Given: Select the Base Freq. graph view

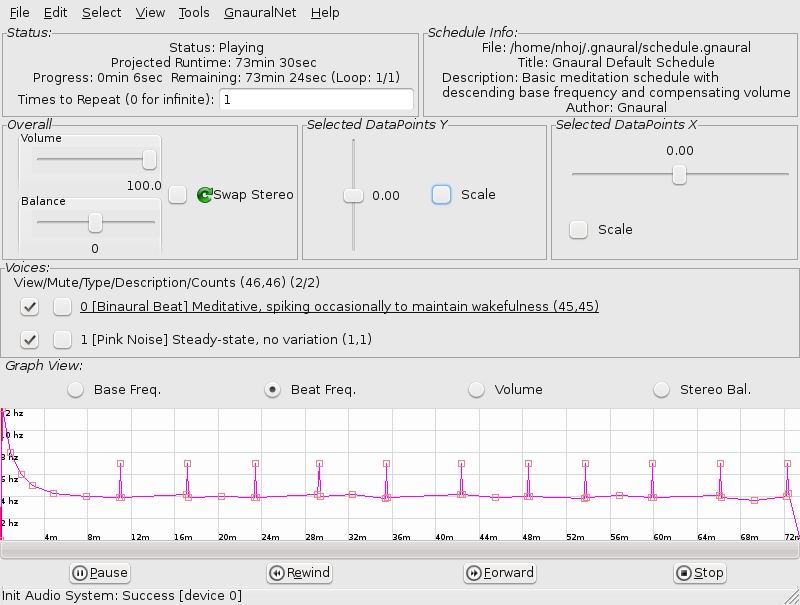Looking at the screenshot, I should point(74,390).
